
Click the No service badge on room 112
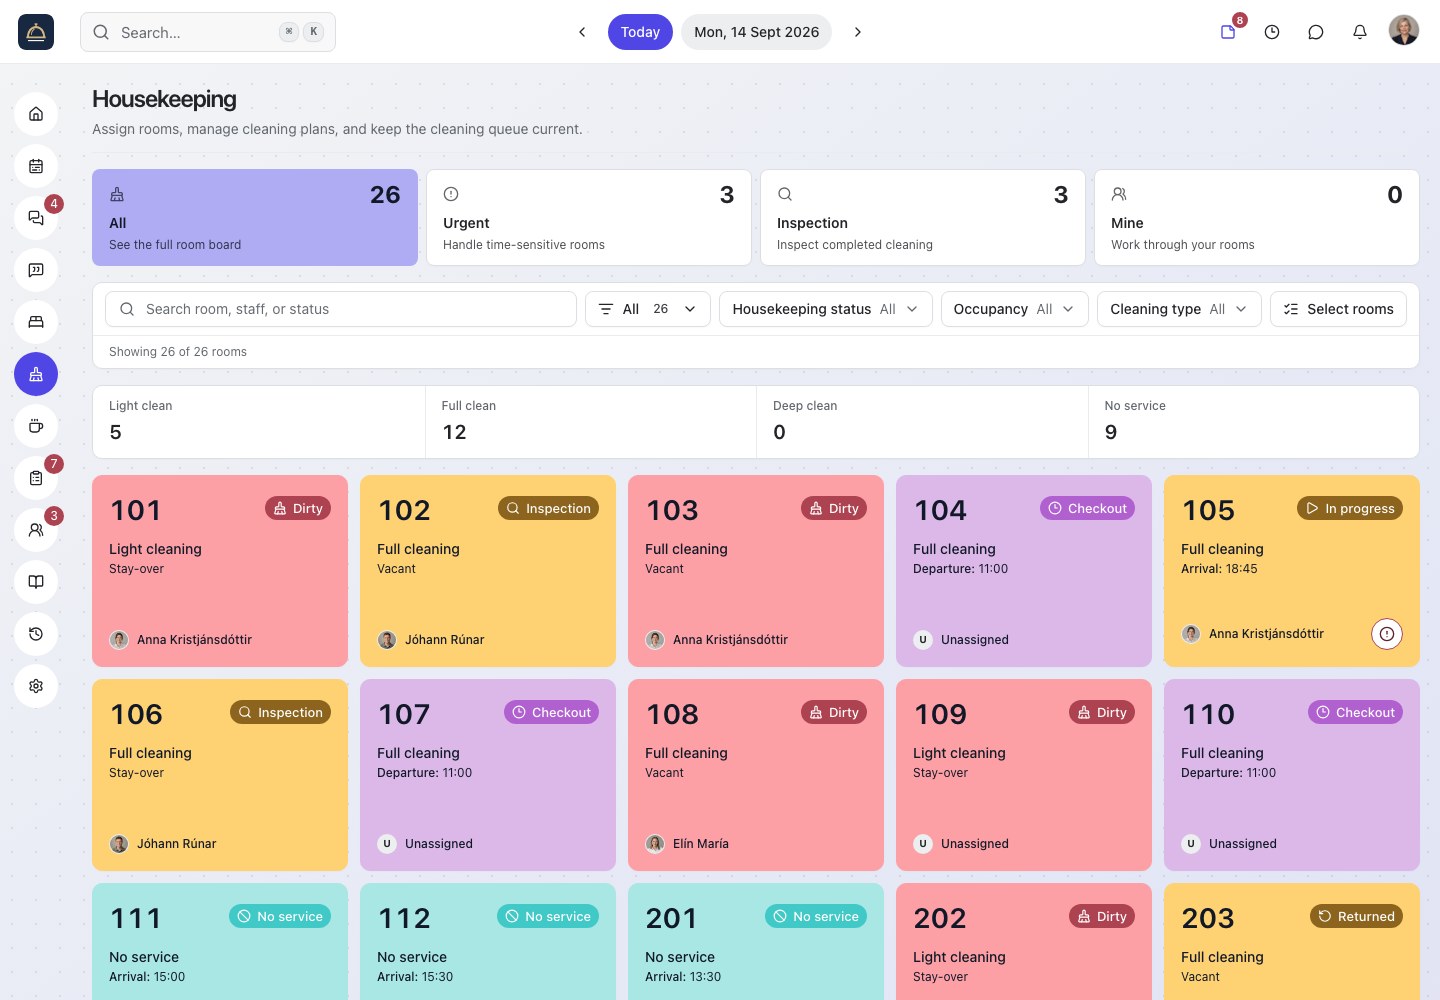tap(548, 916)
